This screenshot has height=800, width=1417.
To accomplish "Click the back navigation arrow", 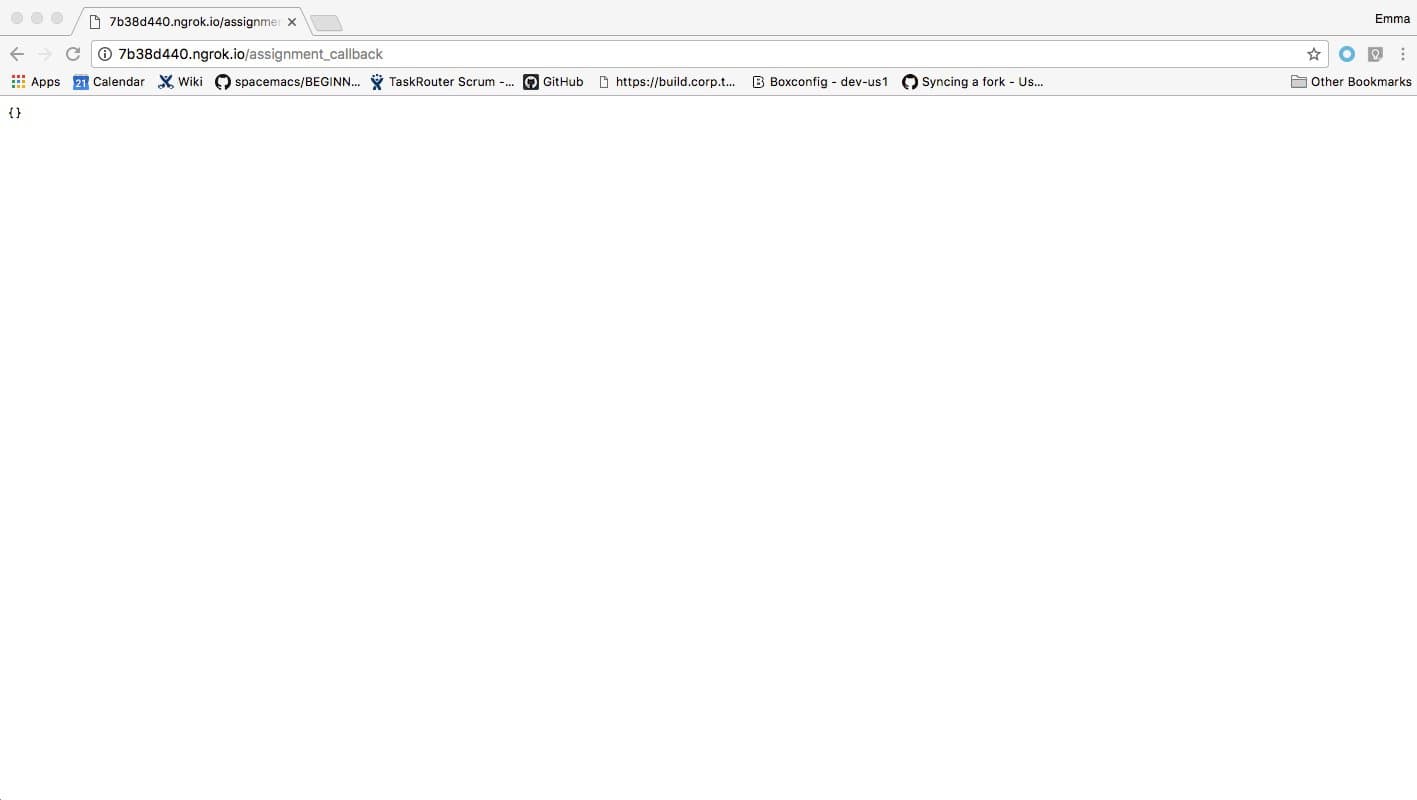I will pyautogui.click(x=16, y=53).
